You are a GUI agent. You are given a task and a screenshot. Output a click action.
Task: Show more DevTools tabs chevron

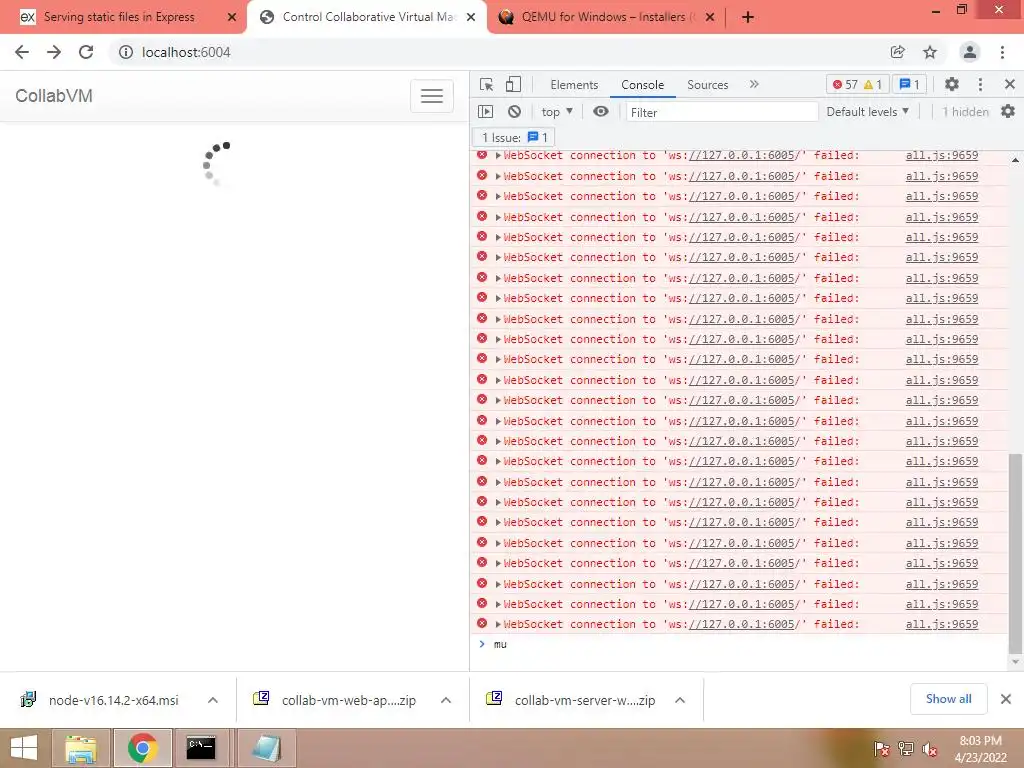click(754, 84)
